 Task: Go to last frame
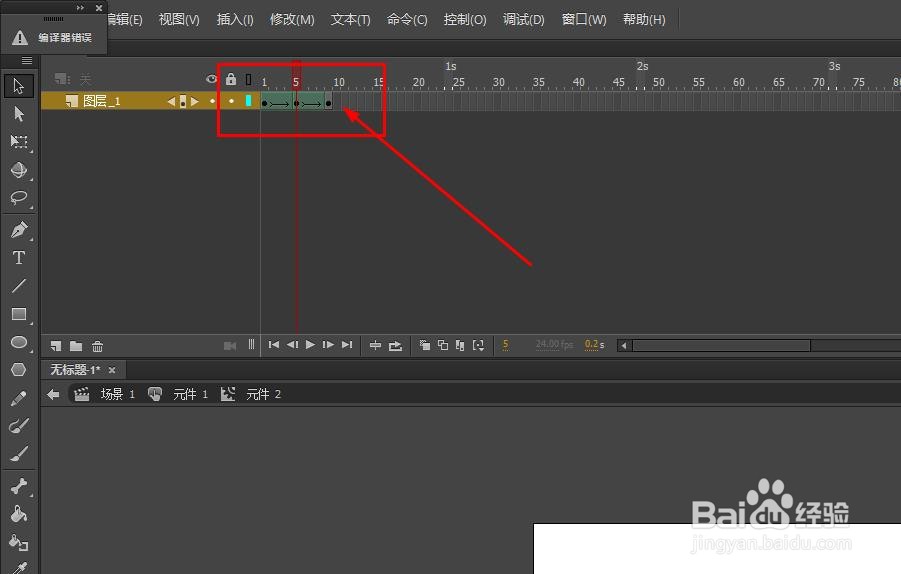tap(346, 345)
